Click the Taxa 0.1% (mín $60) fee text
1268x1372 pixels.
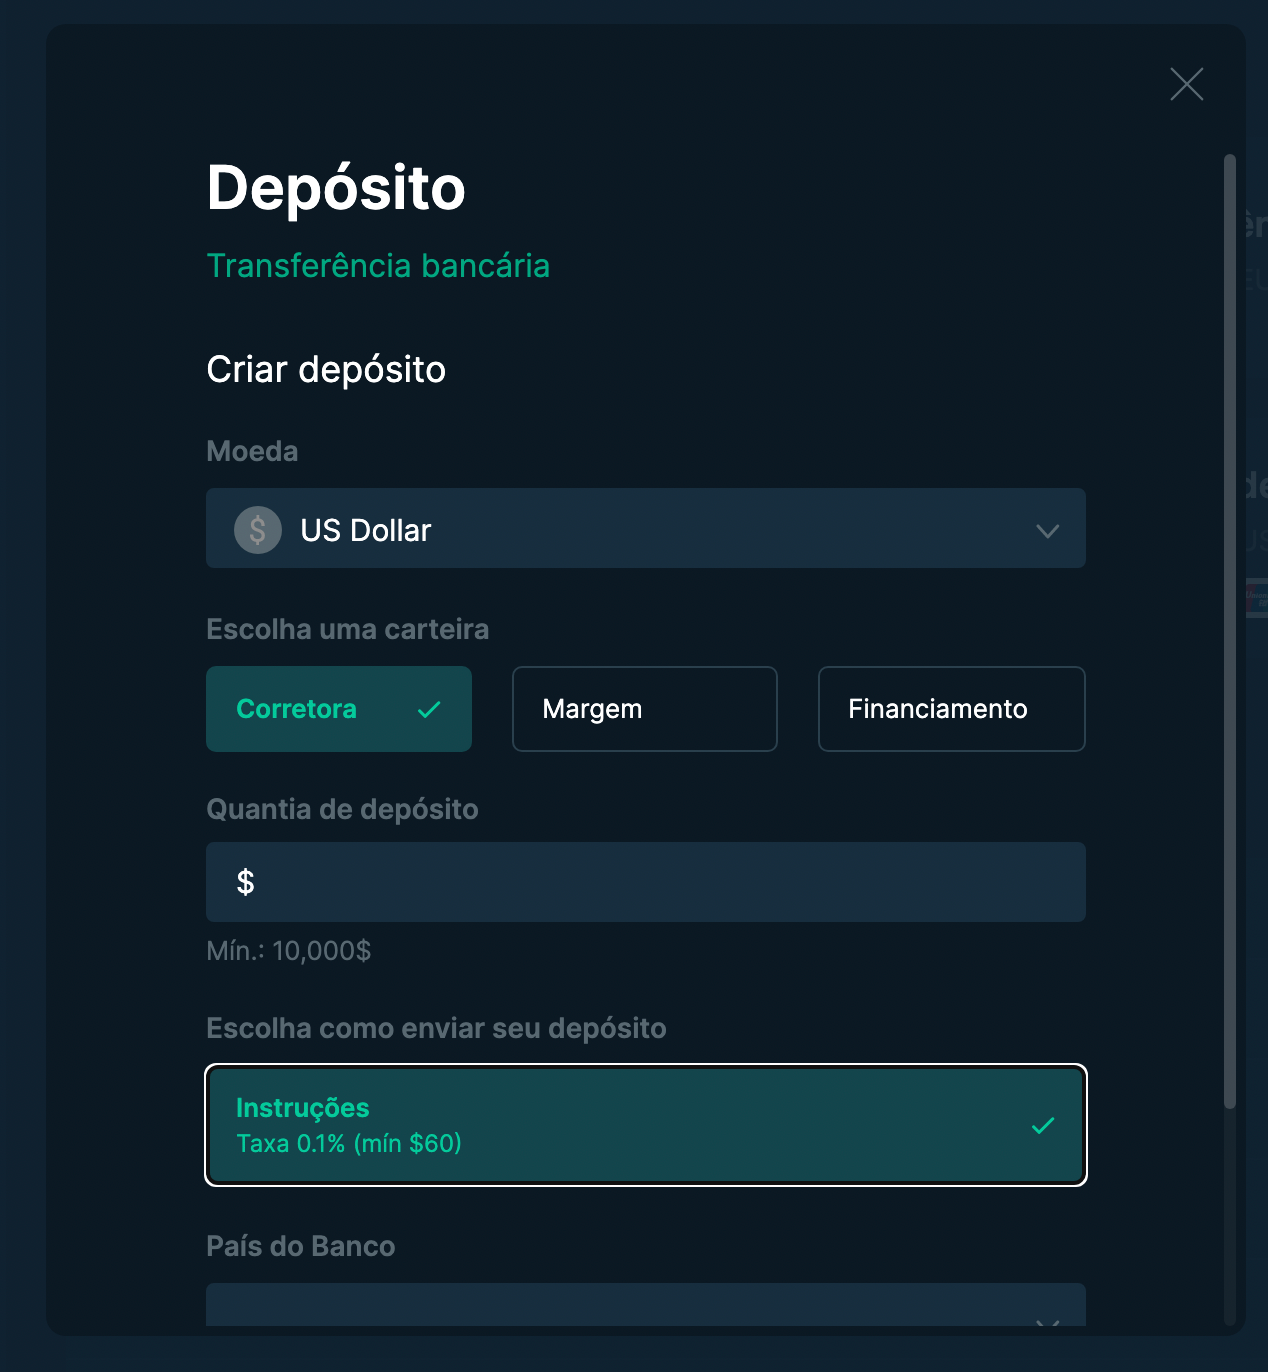coord(349,1143)
